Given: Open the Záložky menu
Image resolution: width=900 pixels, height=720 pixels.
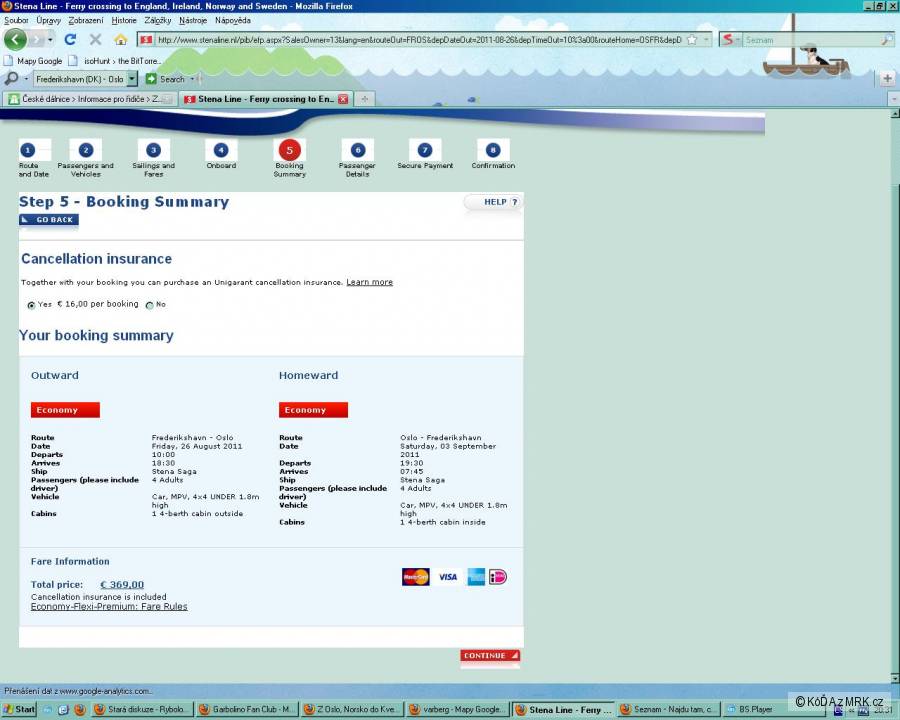Looking at the screenshot, I should click(x=158, y=20).
